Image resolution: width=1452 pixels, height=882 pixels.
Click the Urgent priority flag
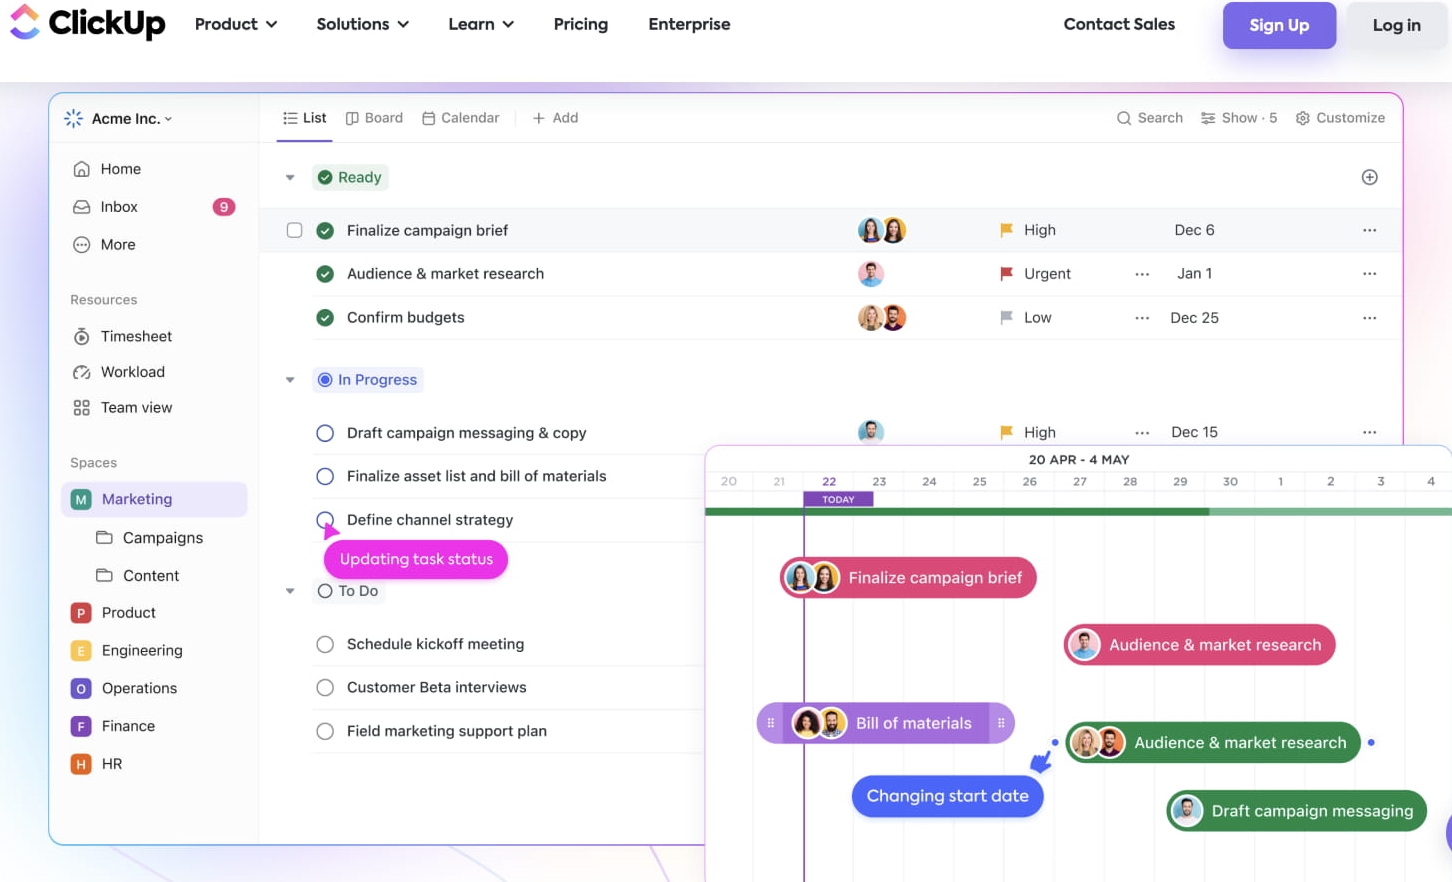click(x=1006, y=274)
